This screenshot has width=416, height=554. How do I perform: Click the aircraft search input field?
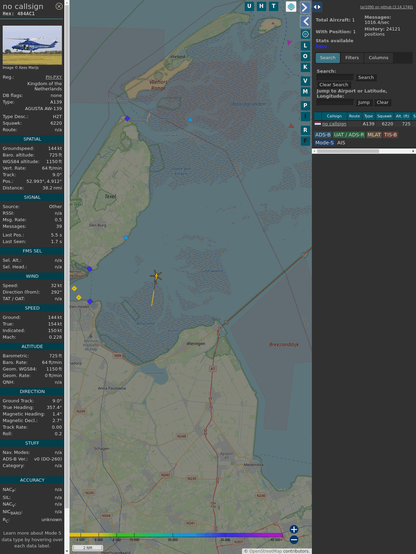[335, 77]
